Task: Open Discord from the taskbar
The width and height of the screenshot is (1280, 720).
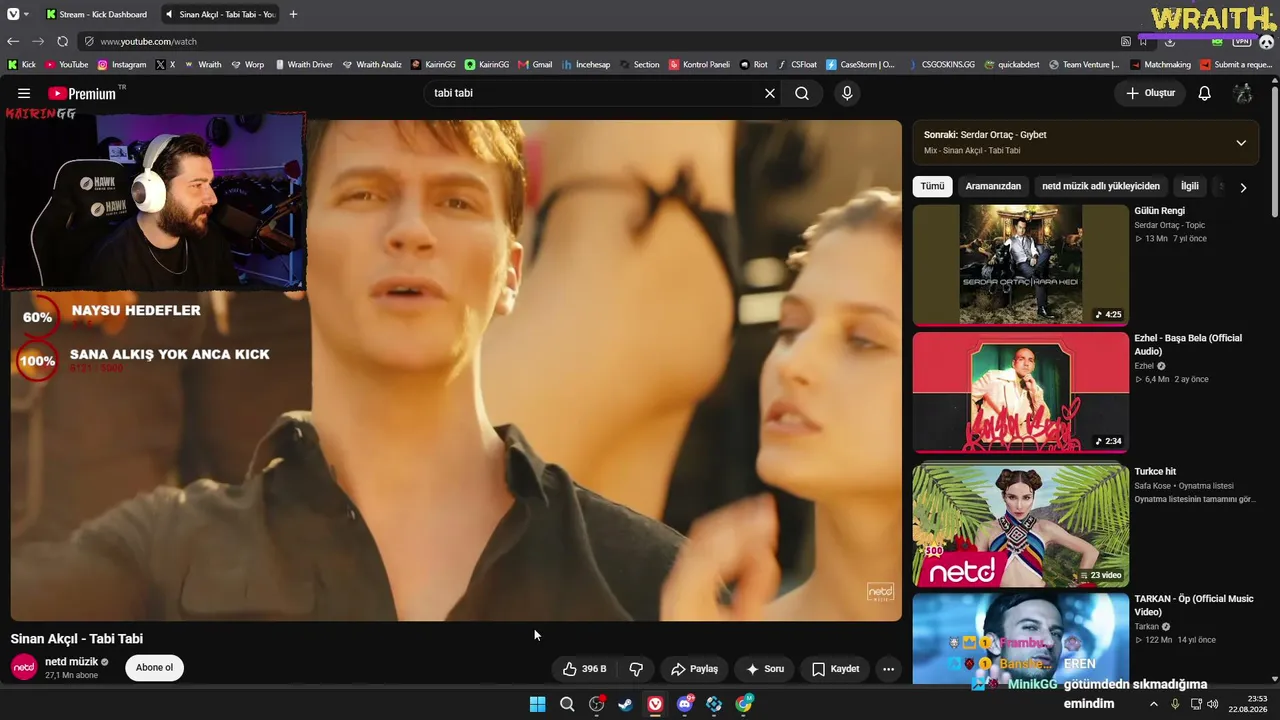Action: coord(685,704)
